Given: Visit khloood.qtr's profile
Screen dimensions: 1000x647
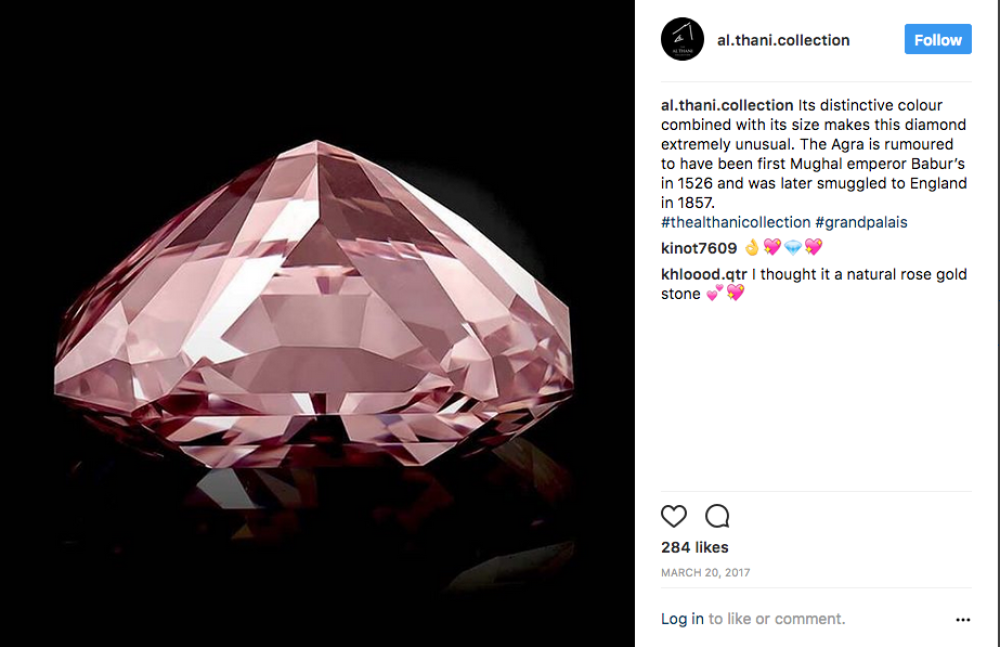Looking at the screenshot, I should point(703,274).
